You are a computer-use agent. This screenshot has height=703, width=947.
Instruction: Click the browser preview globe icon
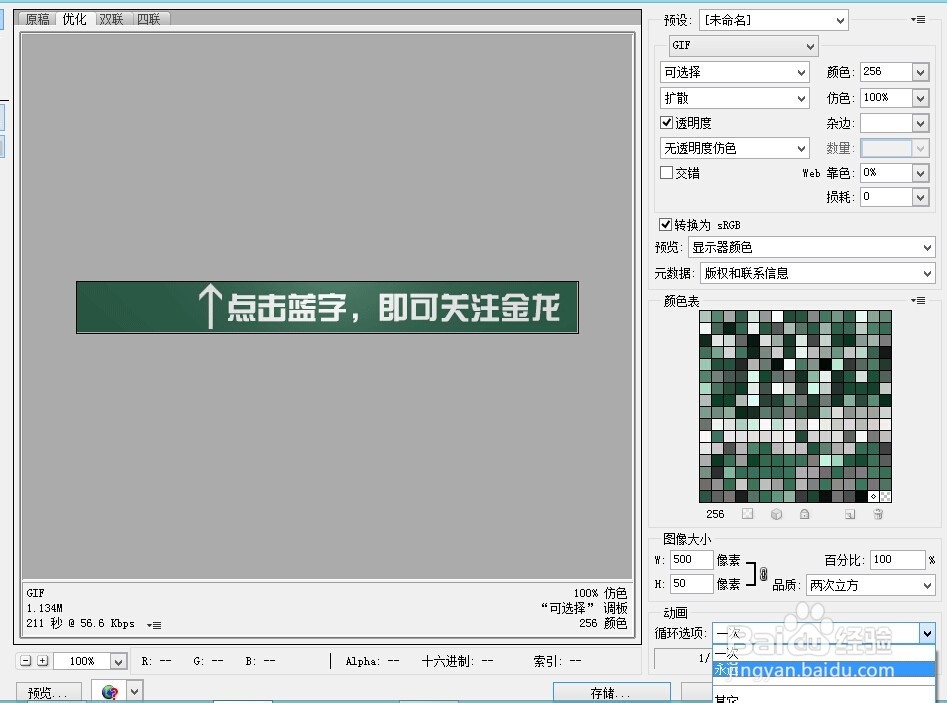click(x=109, y=692)
